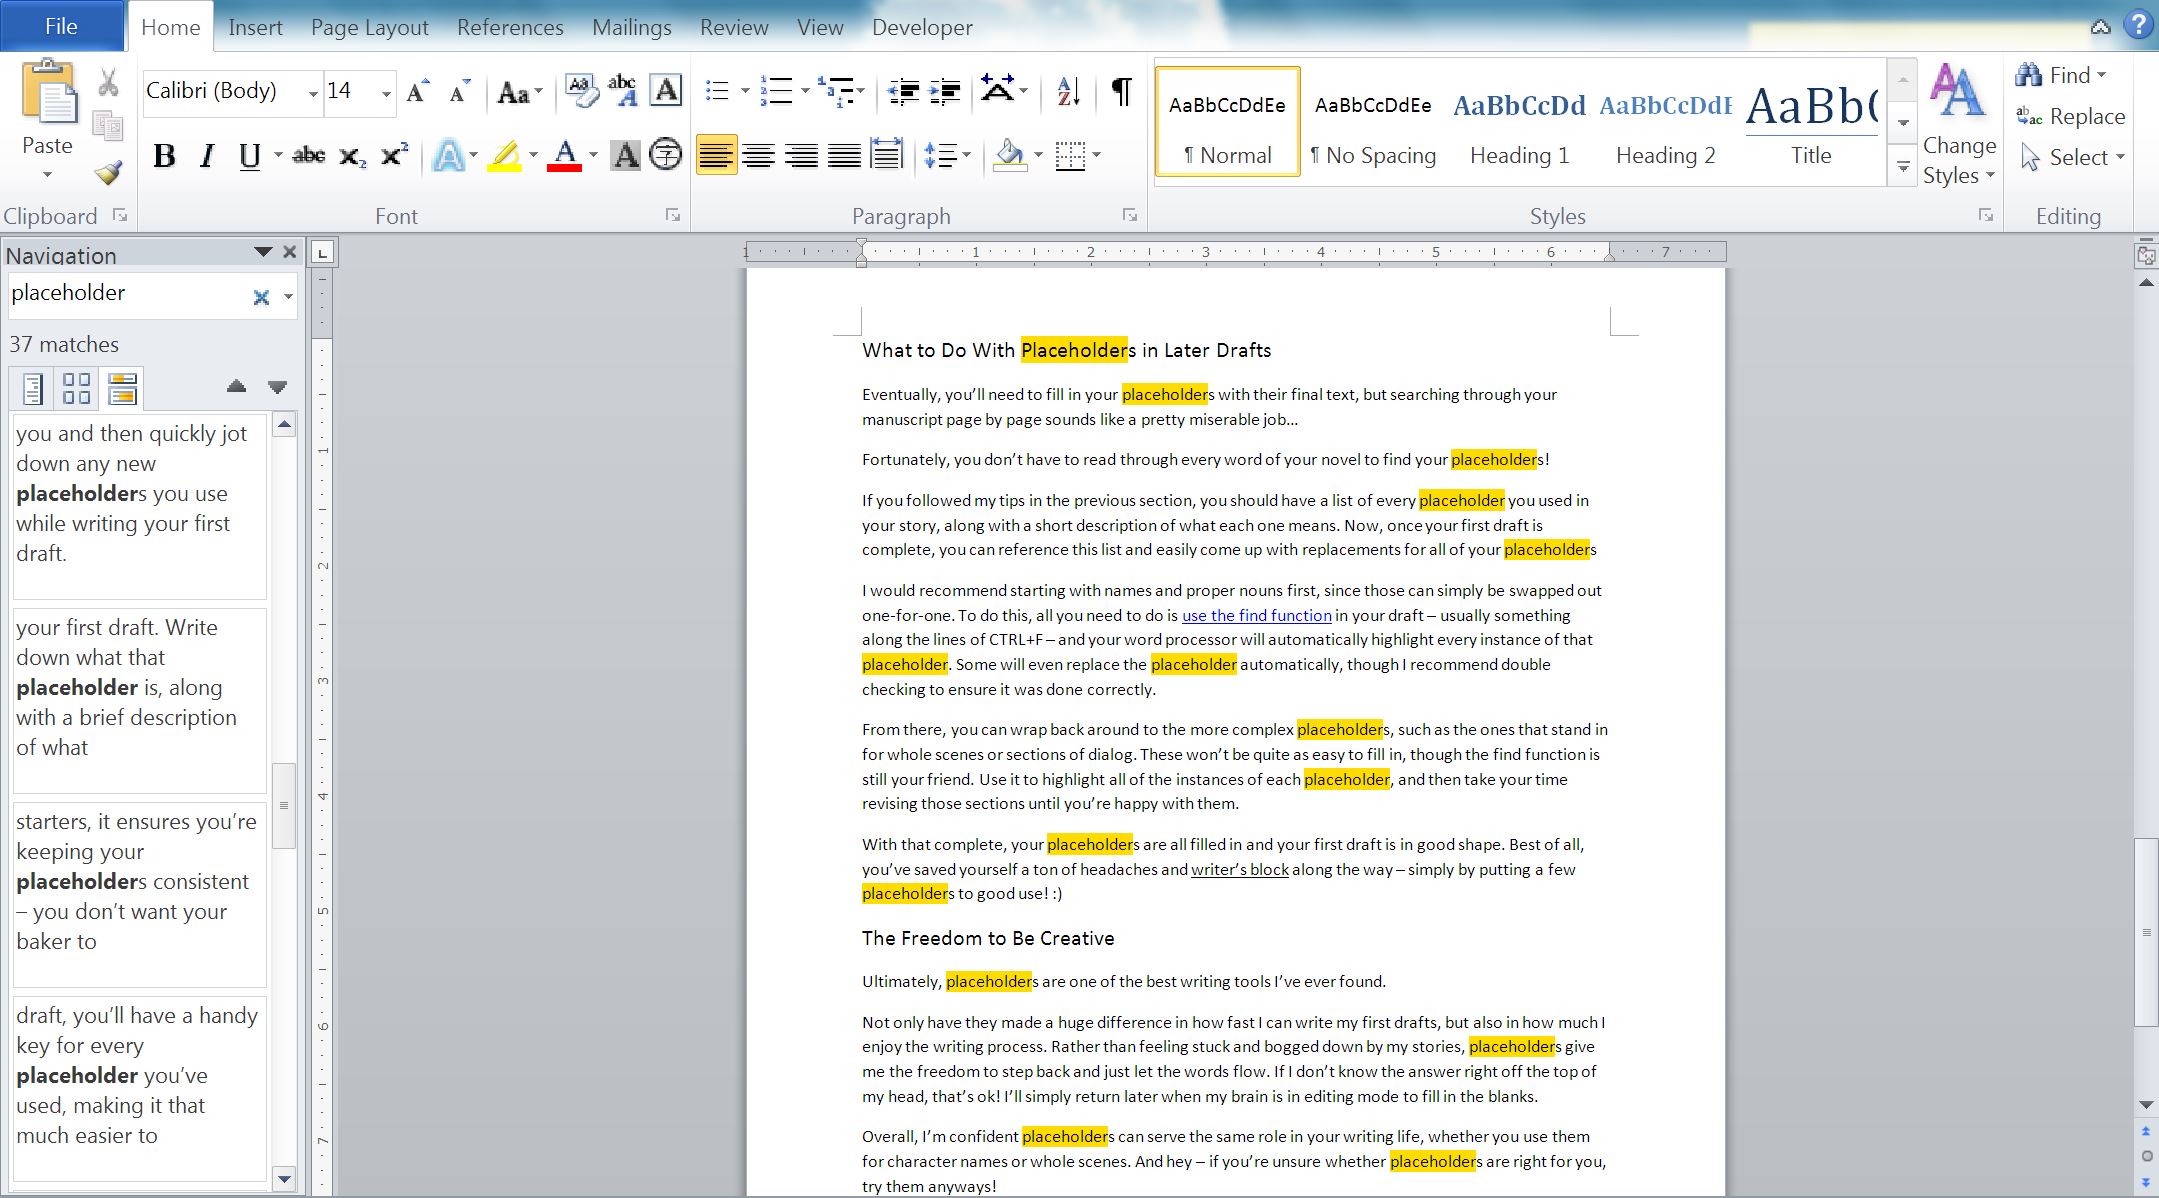Click the Clear Formatting icon

581,91
